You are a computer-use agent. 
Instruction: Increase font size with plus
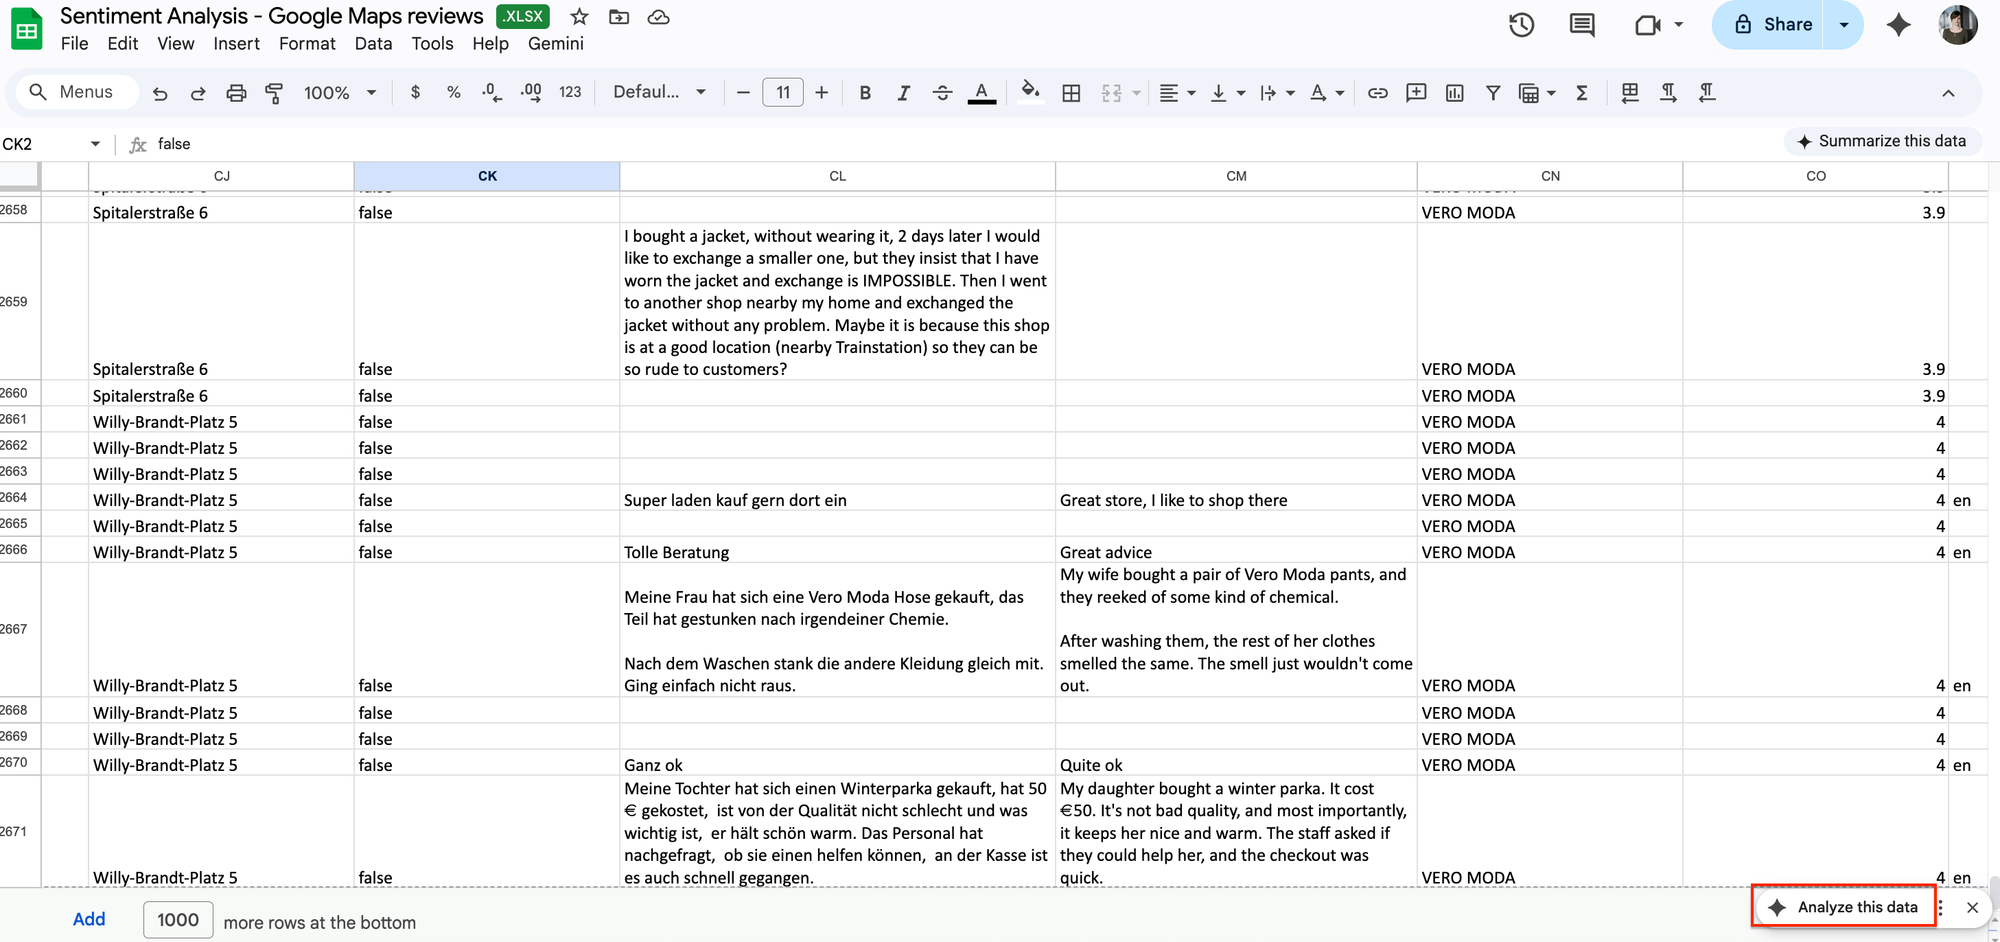[822, 93]
